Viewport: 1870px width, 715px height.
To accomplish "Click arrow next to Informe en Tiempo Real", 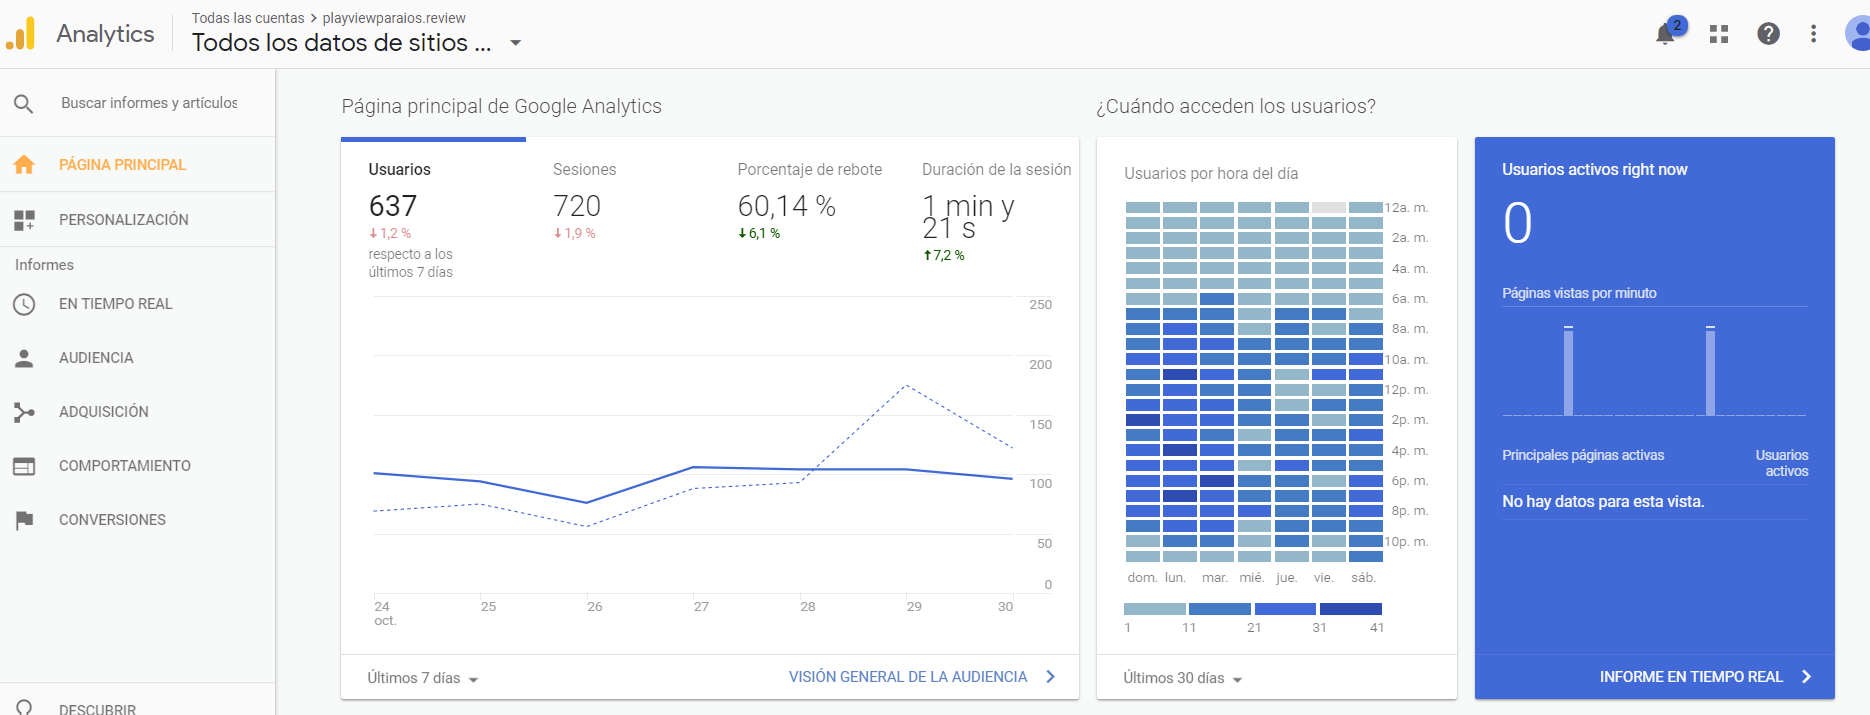I will pos(1806,677).
